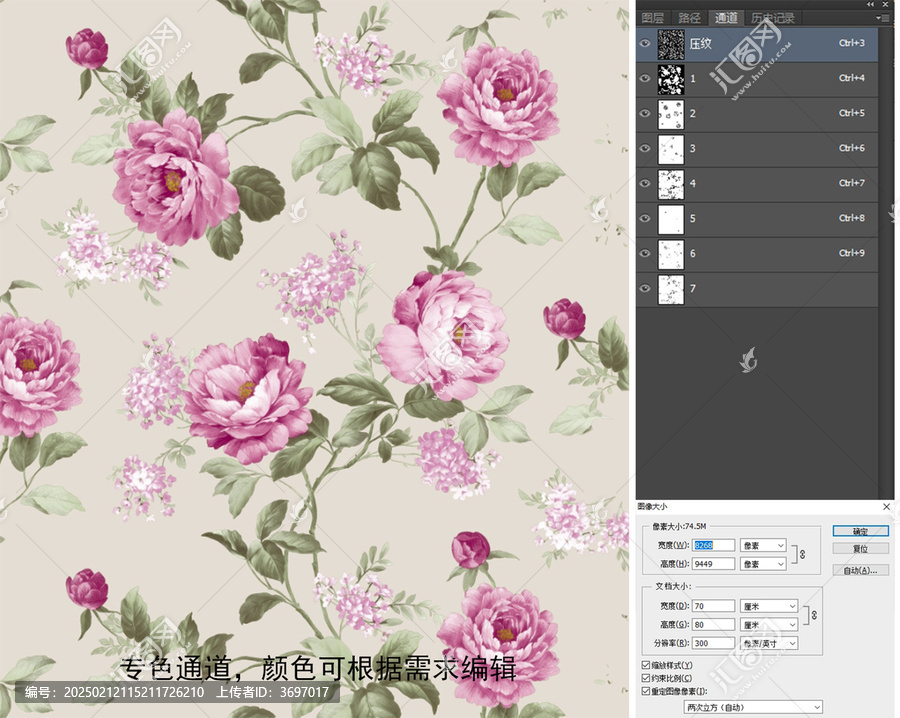This screenshot has width=900, height=718.
Task: Select the 压纹 channel thumbnail
Action: [x=671, y=44]
